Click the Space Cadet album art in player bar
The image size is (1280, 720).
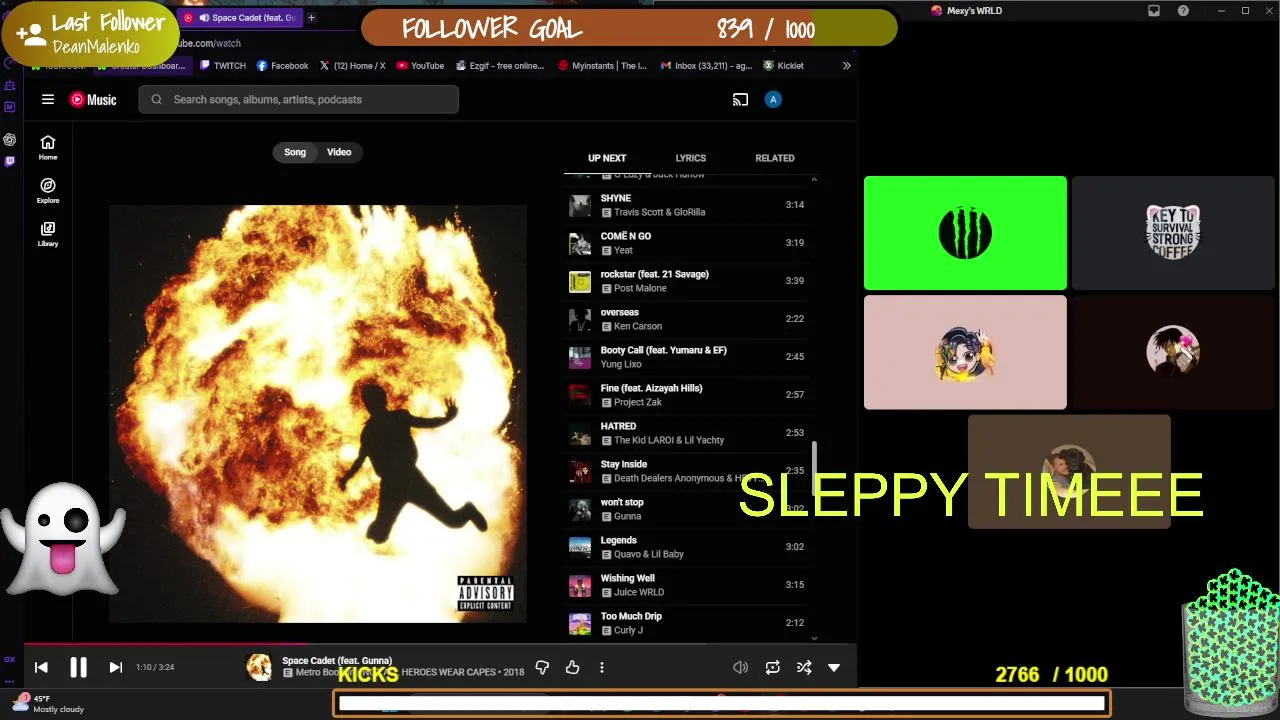259,667
